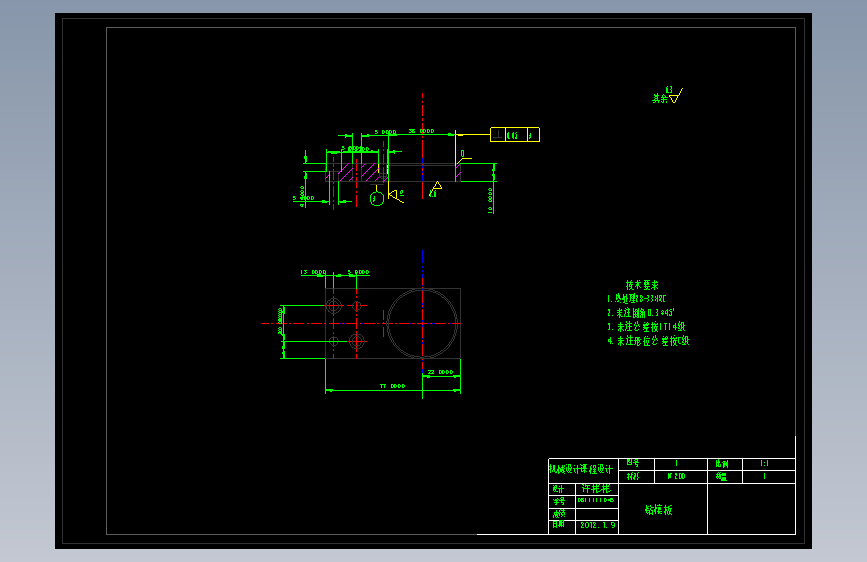Select the yellow triangle roughness symbol under section

[x=436, y=189]
